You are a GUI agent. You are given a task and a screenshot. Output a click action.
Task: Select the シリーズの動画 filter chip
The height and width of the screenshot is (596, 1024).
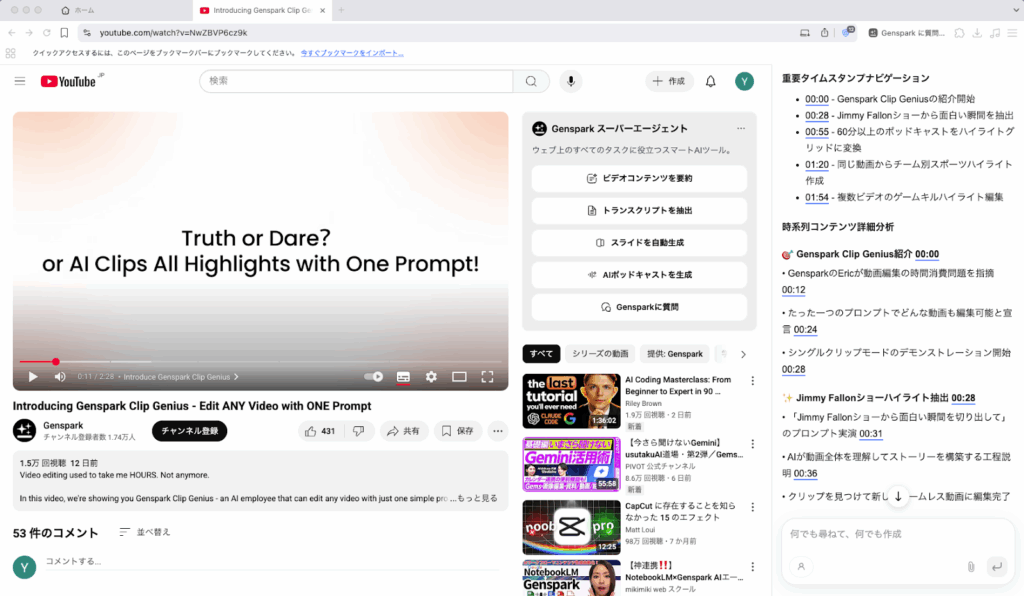pos(600,353)
